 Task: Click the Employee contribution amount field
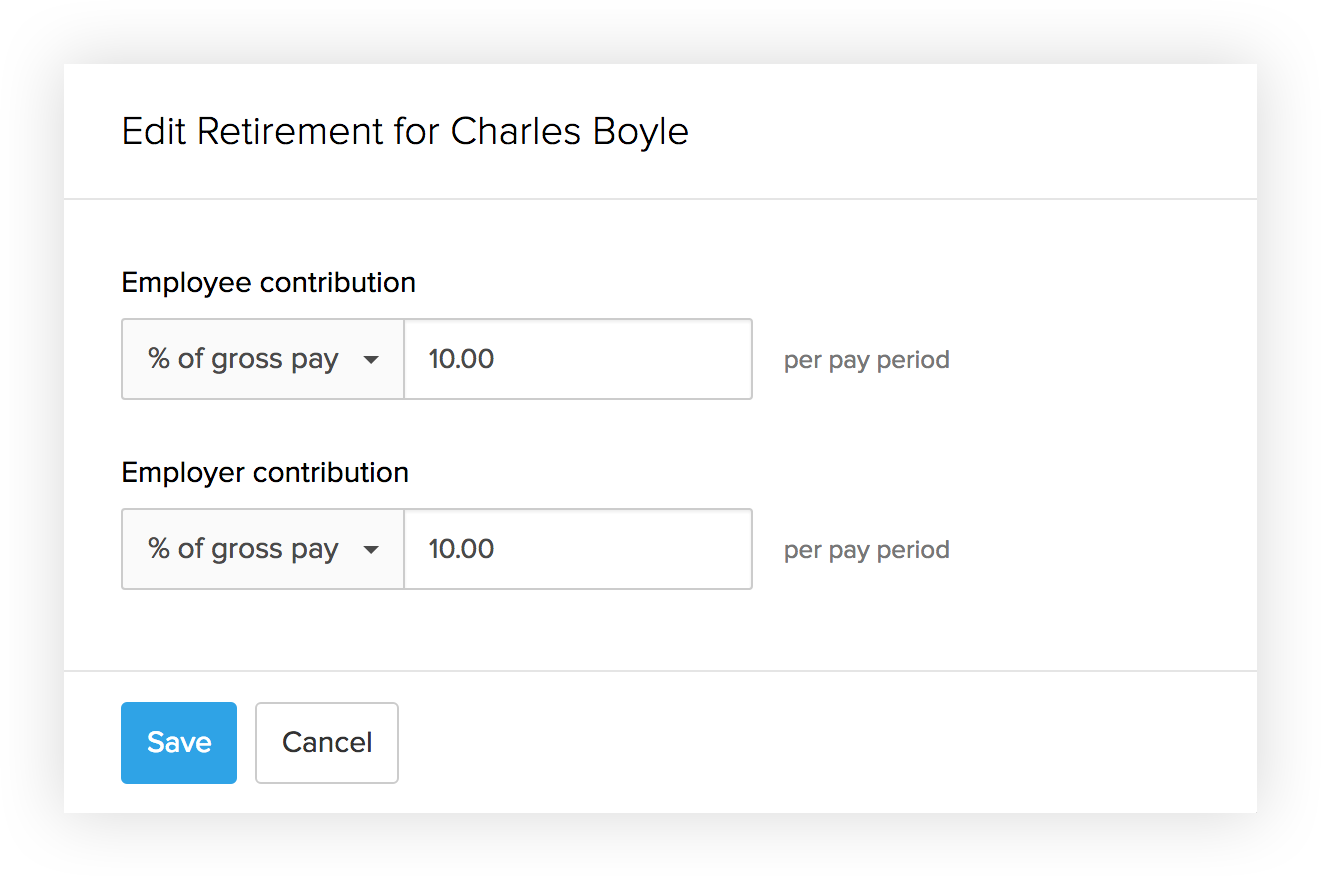coord(577,359)
